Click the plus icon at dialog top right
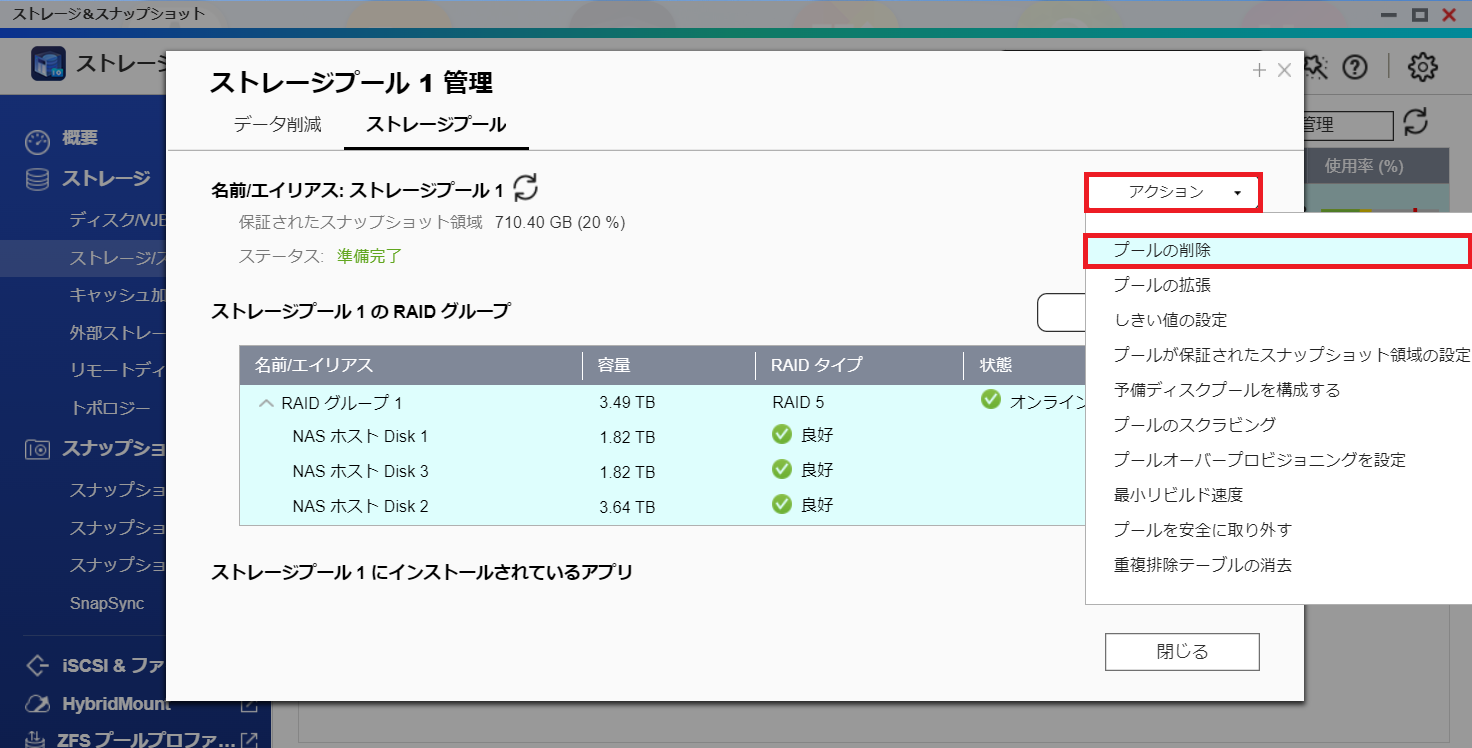 click(x=1259, y=70)
